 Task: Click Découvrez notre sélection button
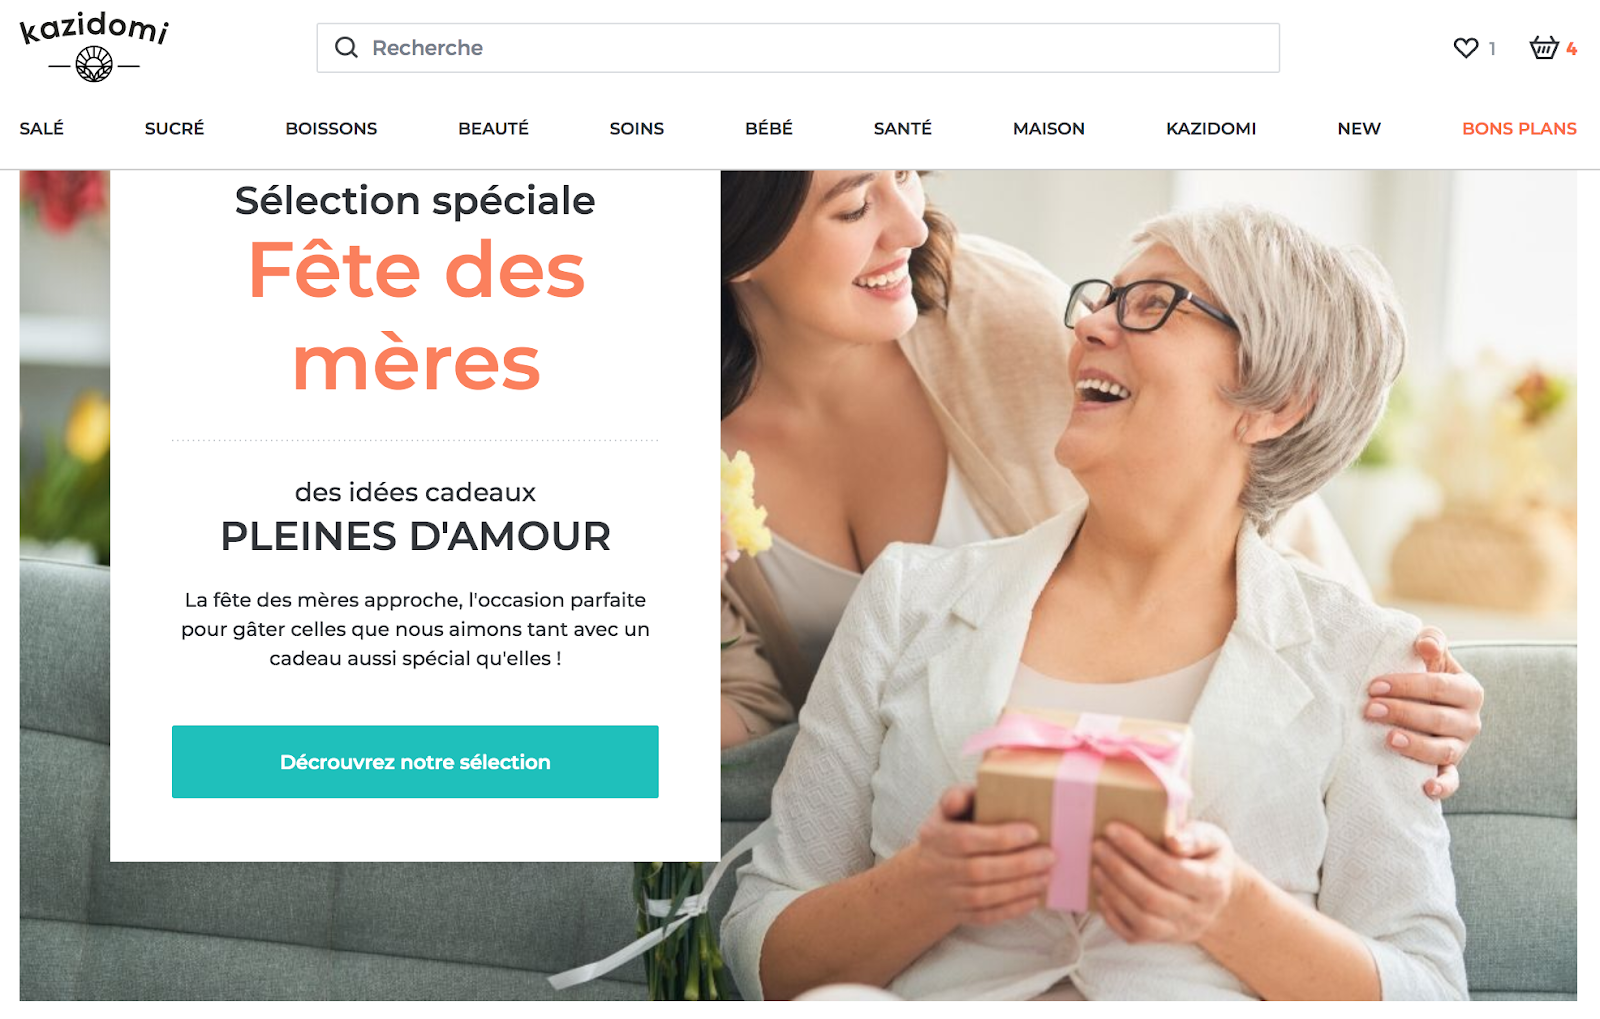click(415, 762)
